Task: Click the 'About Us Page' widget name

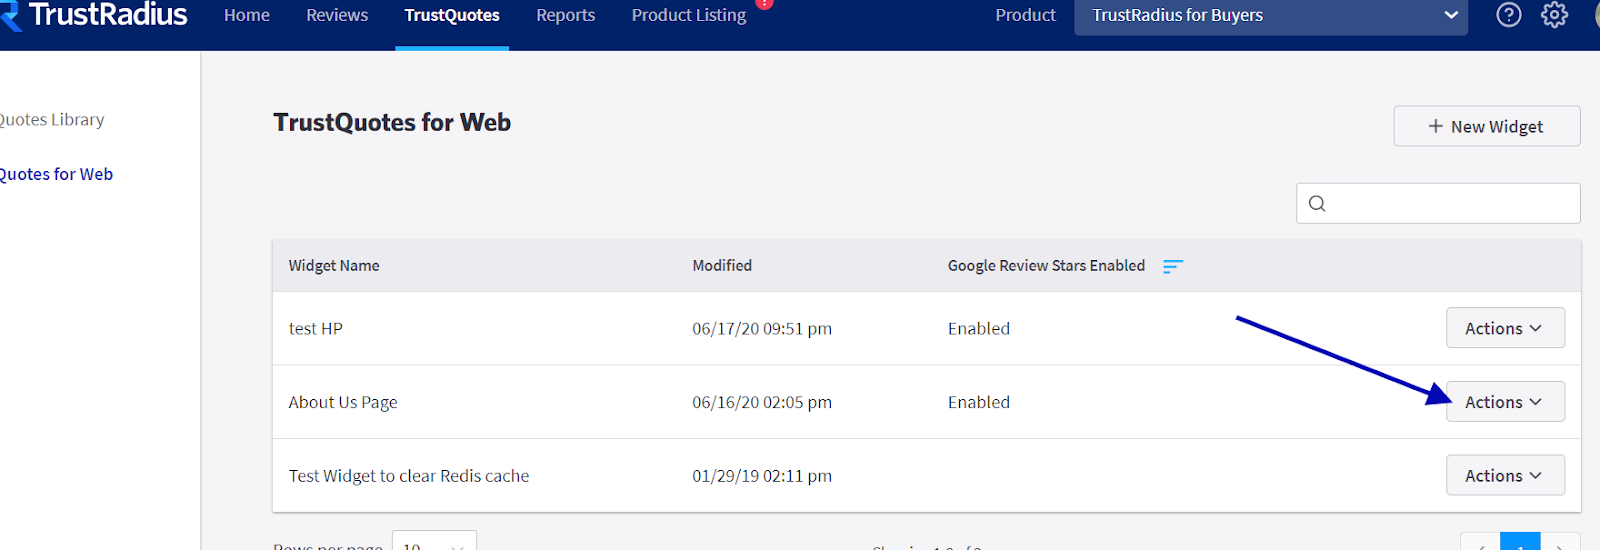Action: pos(343,403)
